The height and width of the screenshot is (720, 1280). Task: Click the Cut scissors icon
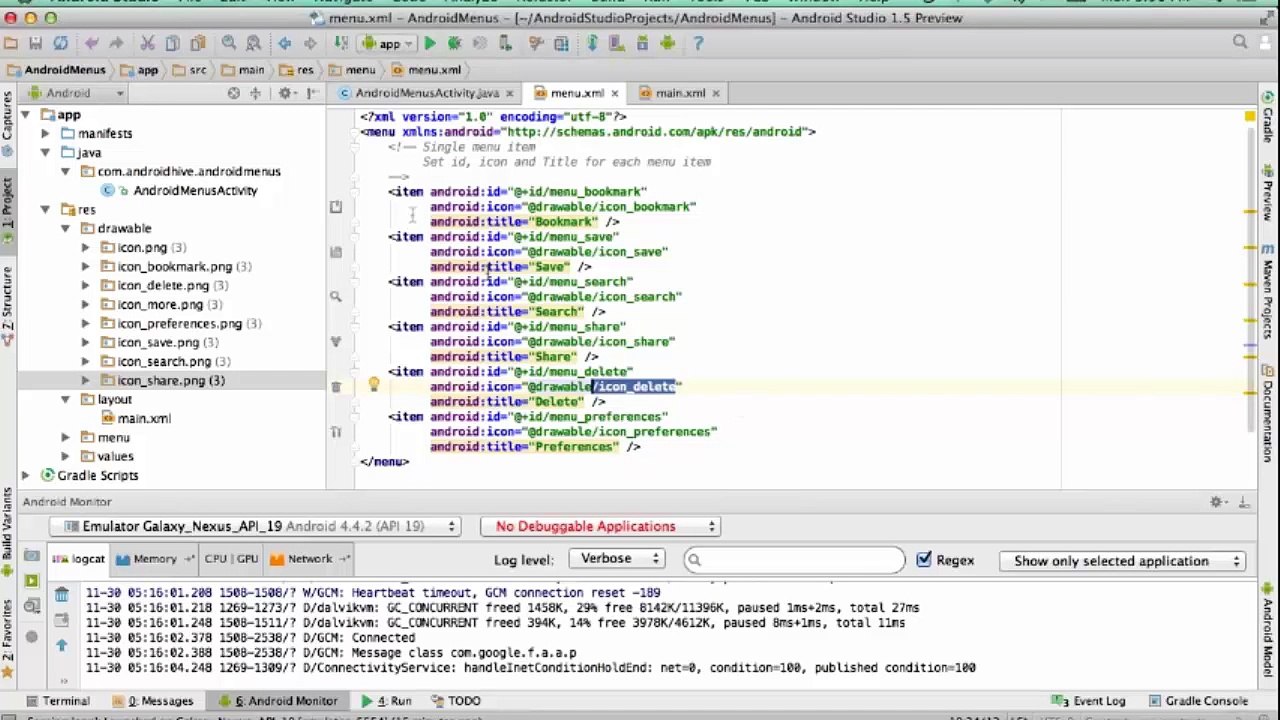147,43
